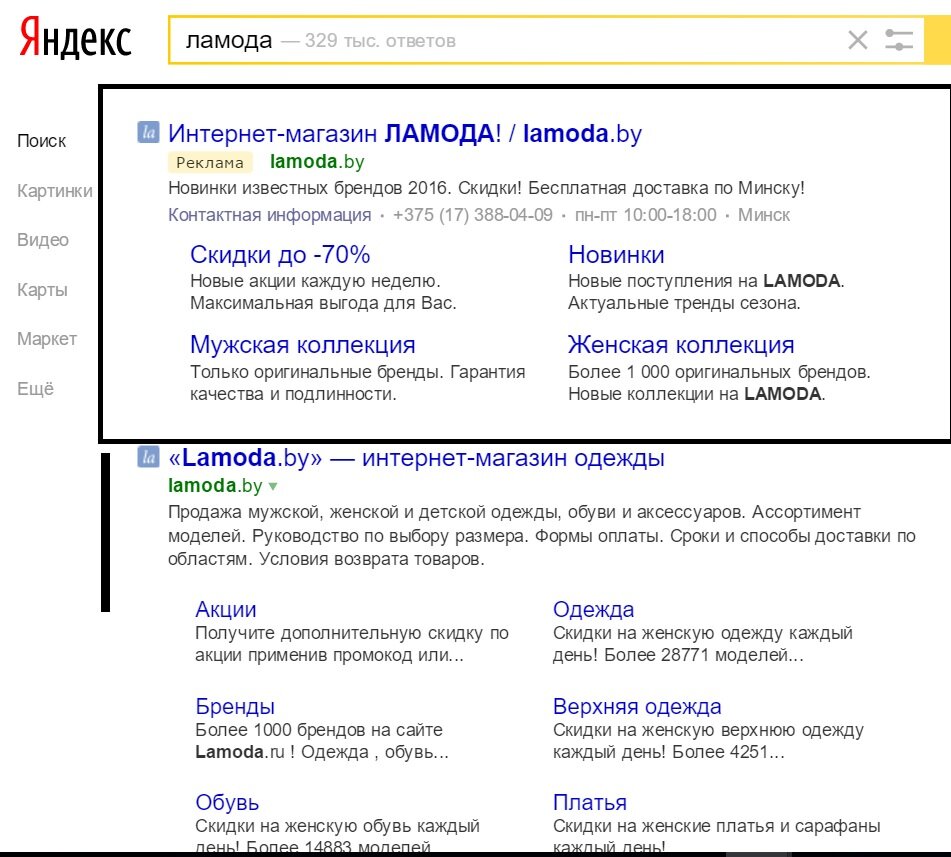This screenshot has width=951, height=857.
Task: Click the Lamoda favicon on the organic result
Action: [x=148, y=457]
